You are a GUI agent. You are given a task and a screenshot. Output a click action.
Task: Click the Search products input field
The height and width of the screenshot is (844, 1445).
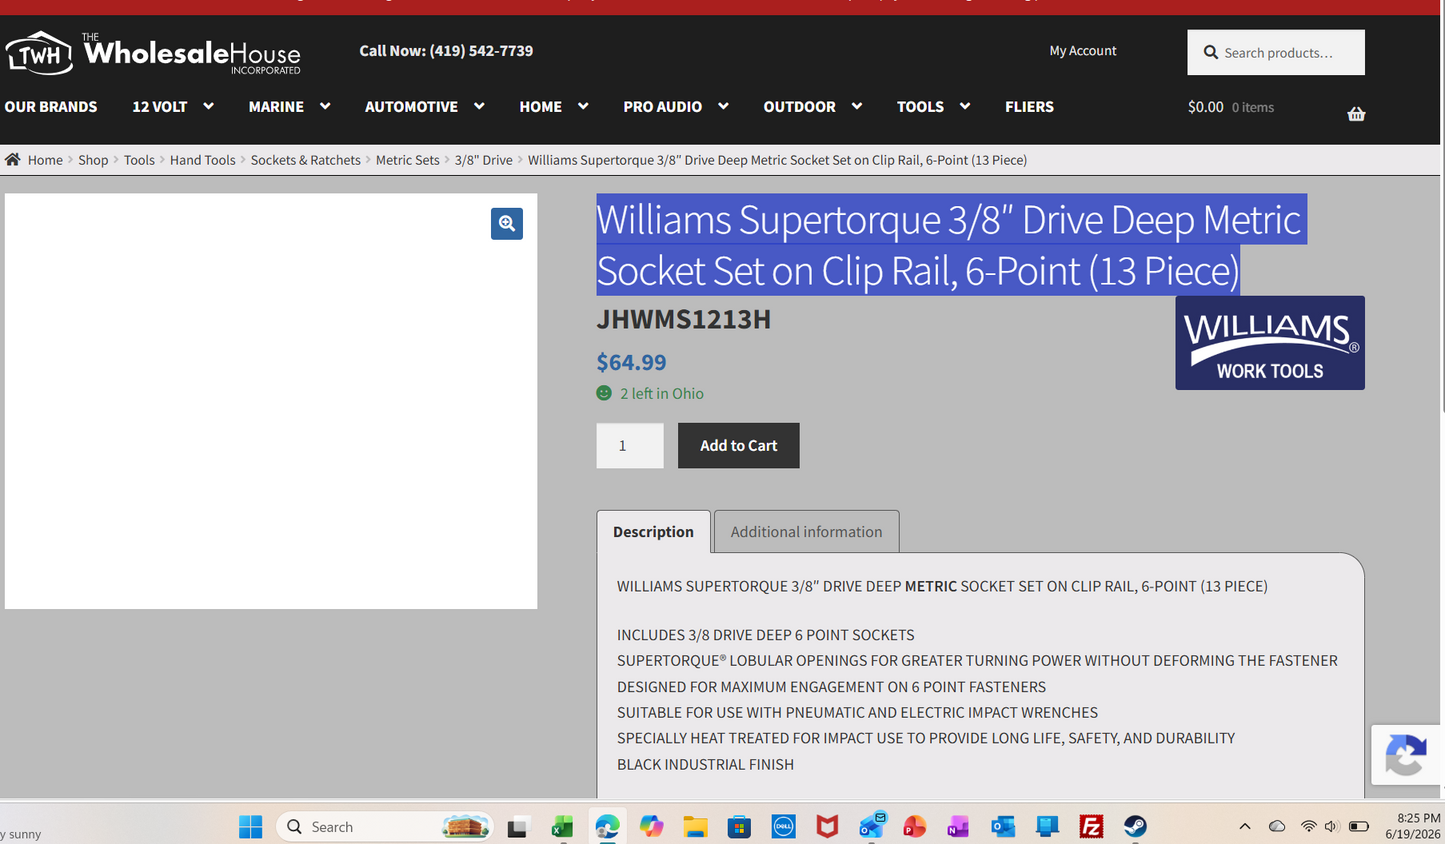pos(1276,52)
